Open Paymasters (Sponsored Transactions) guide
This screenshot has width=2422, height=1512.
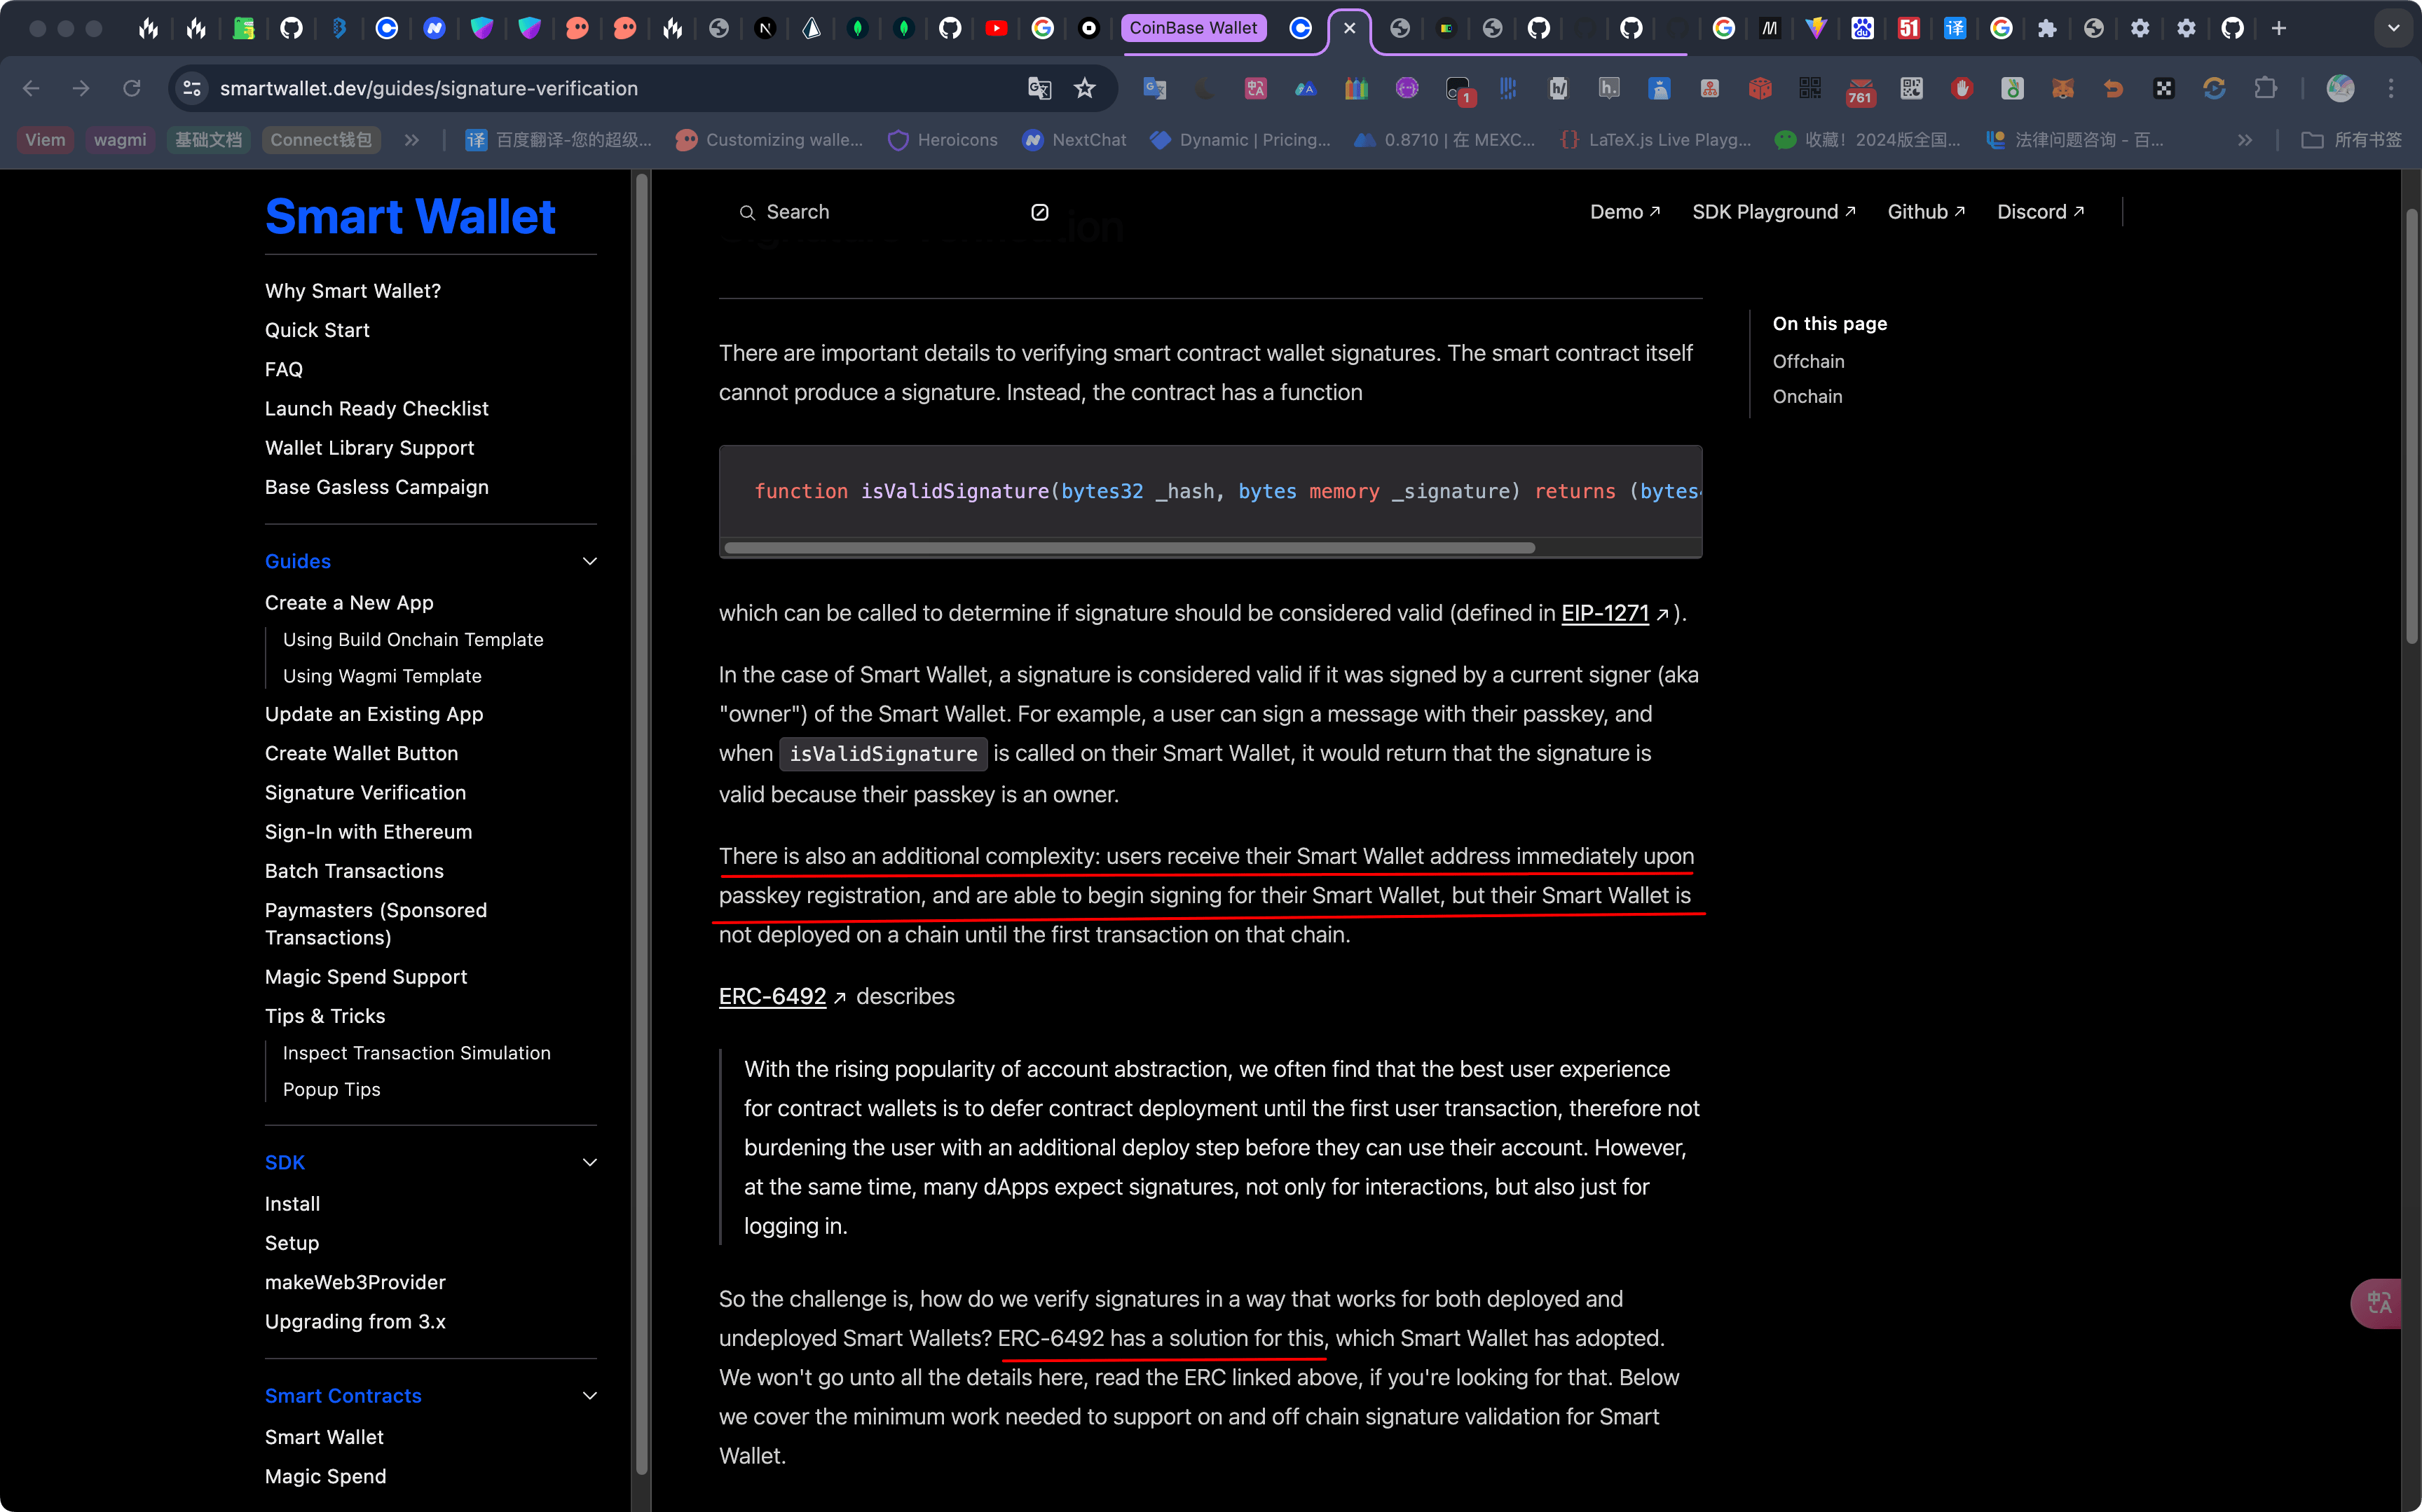tap(376, 924)
